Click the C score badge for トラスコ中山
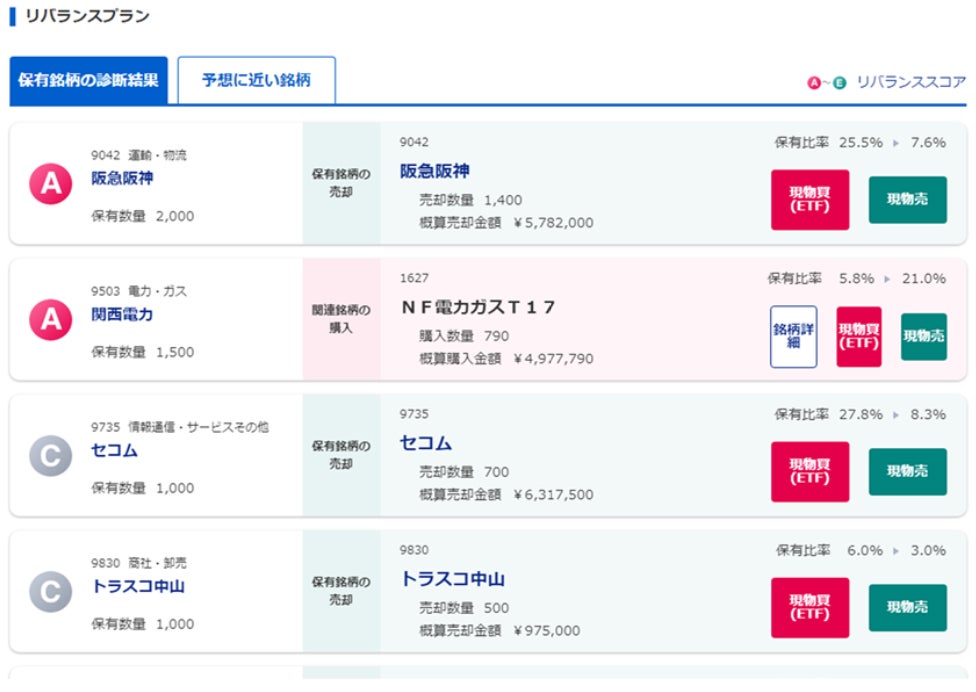The width and height of the screenshot is (976, 692). [x=50, y=592]
